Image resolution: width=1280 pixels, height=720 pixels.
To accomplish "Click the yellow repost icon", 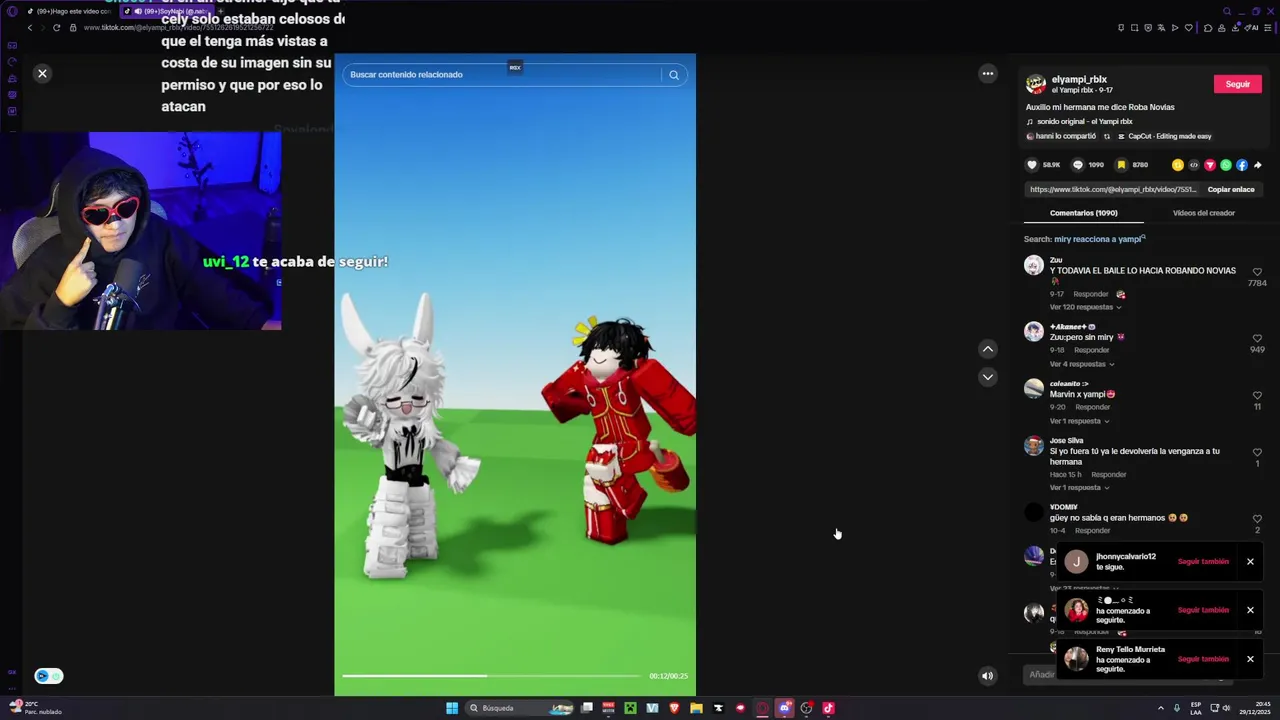I will [1177, 165].
